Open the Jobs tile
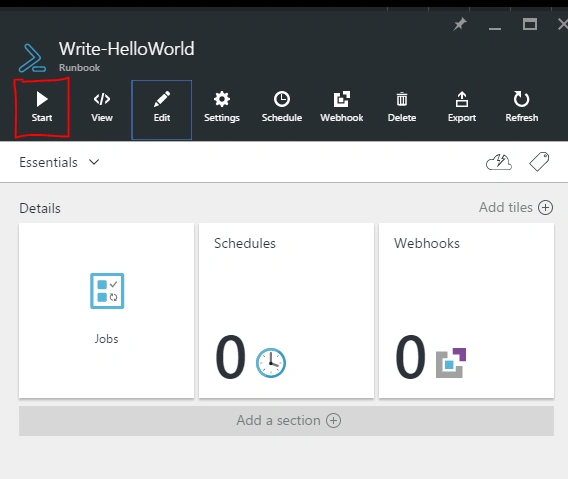568x479 pixels. coord(106,311)
